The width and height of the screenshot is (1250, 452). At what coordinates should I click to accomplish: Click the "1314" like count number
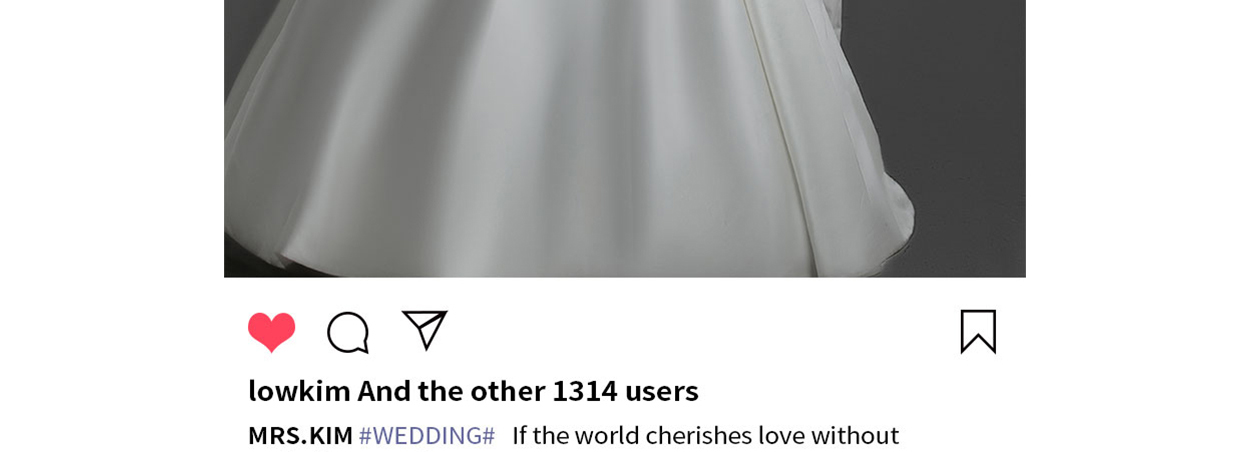(585, 390)
